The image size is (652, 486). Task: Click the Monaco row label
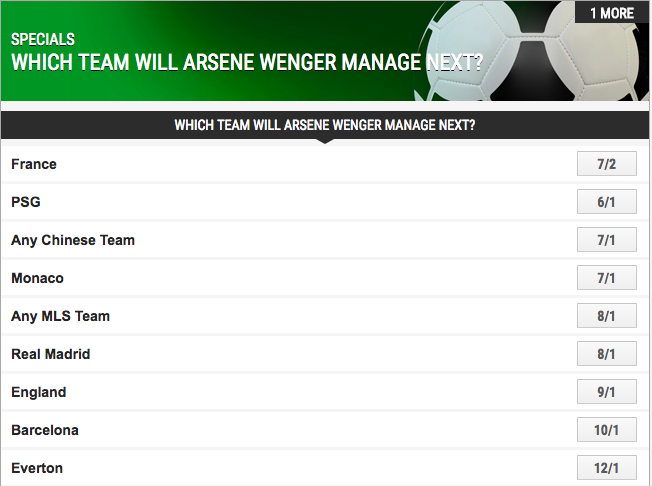coord(37,278)
